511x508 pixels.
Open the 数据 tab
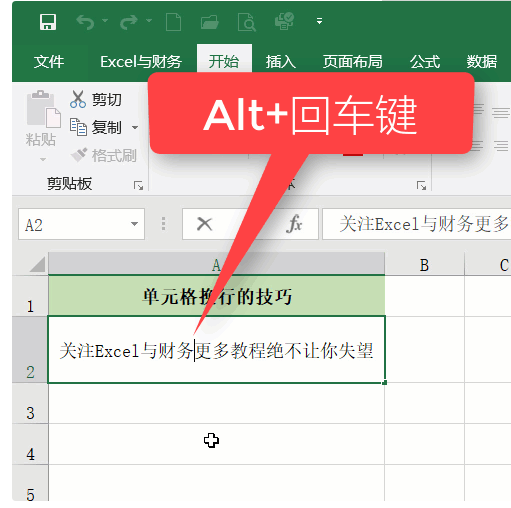click(x=482, y=62)
